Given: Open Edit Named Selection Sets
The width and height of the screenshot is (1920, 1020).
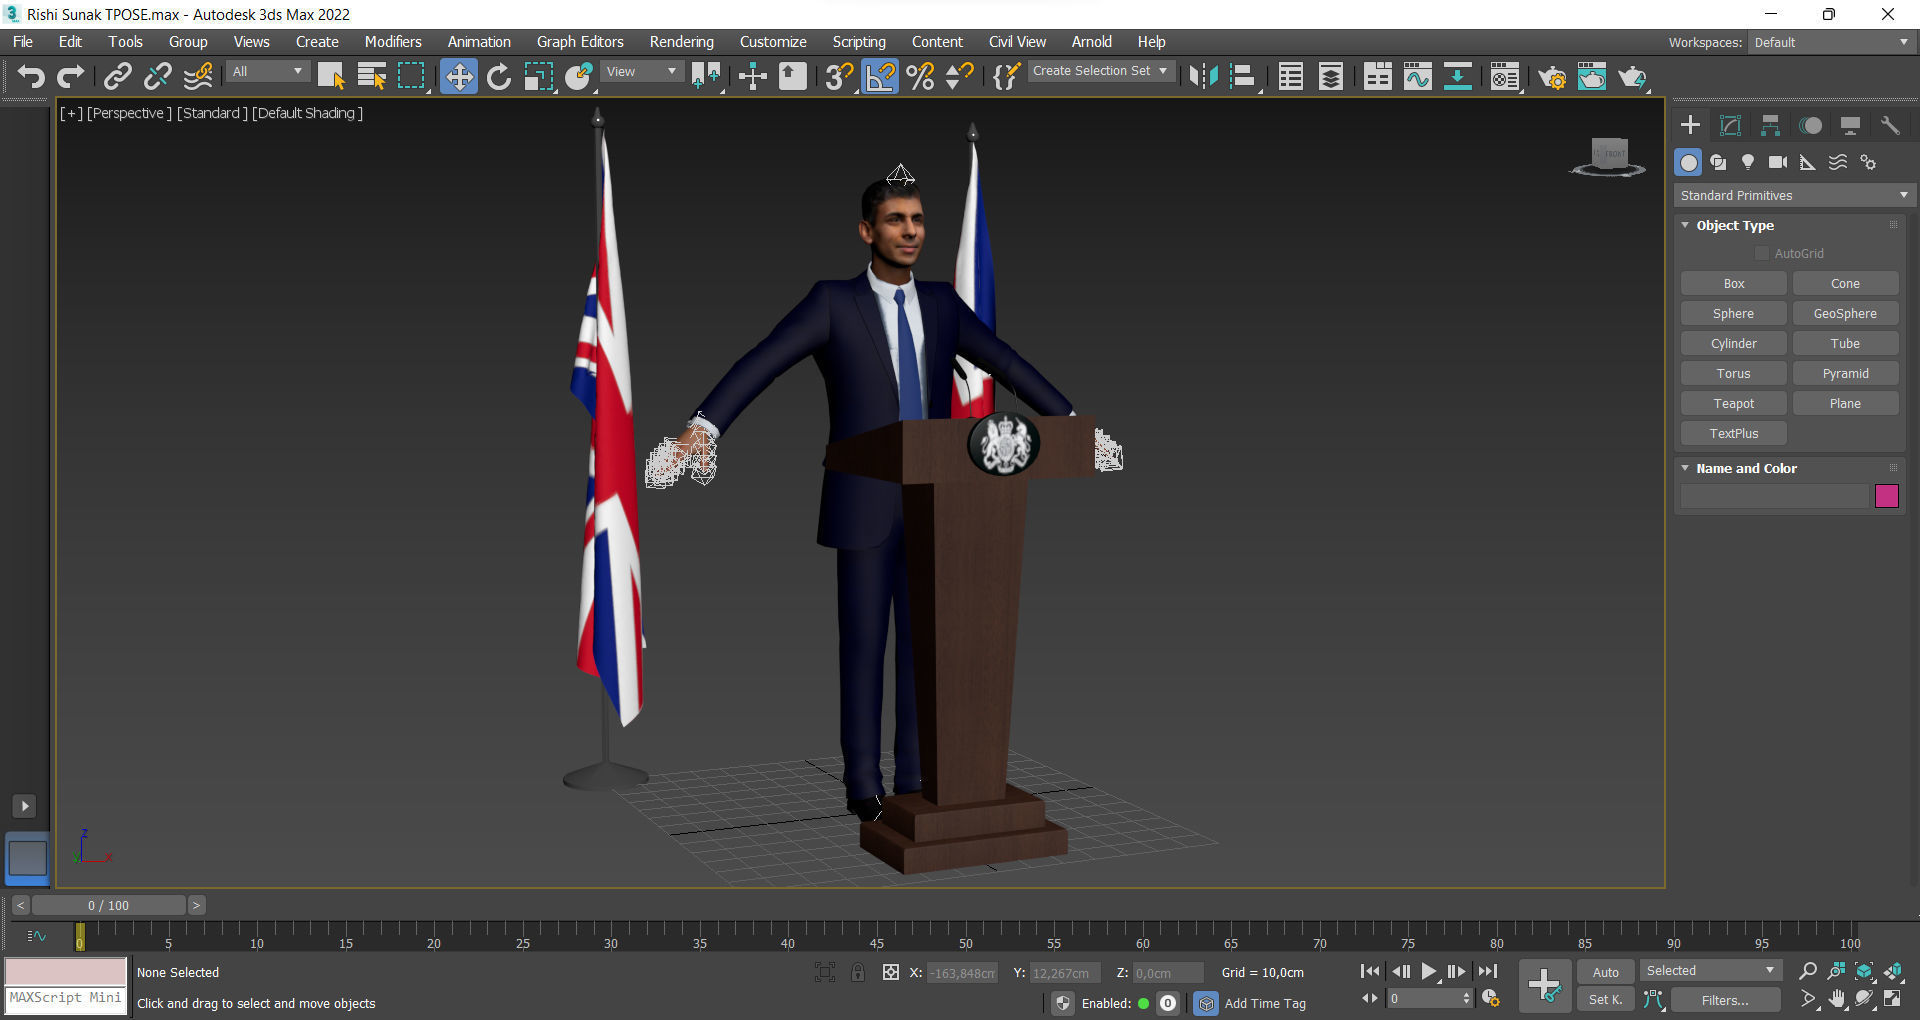Looking at the screenshot, I should pos(1006,77).
